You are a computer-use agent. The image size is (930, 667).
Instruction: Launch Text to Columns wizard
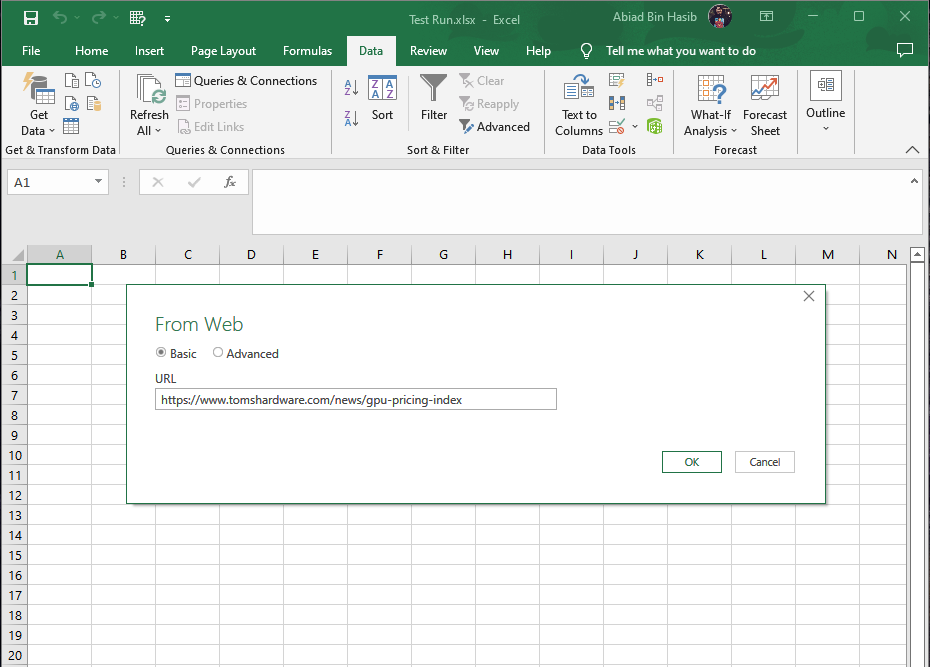pyautogui.click(x=579, y=106)
